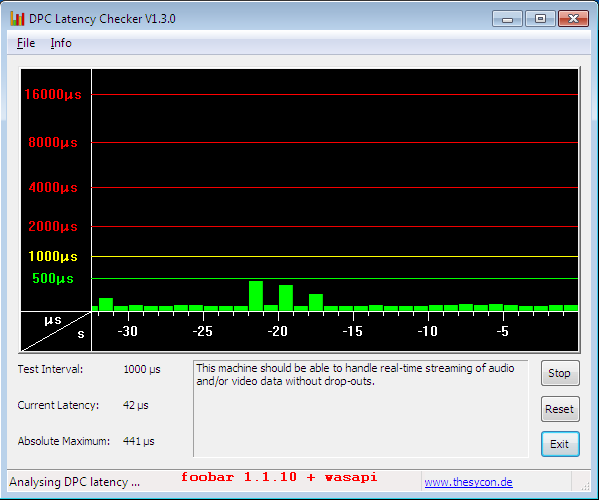Viewport: 599px width, 500px height.
Task: Click the 16000µs red threshold label
Action: point(53,94)
